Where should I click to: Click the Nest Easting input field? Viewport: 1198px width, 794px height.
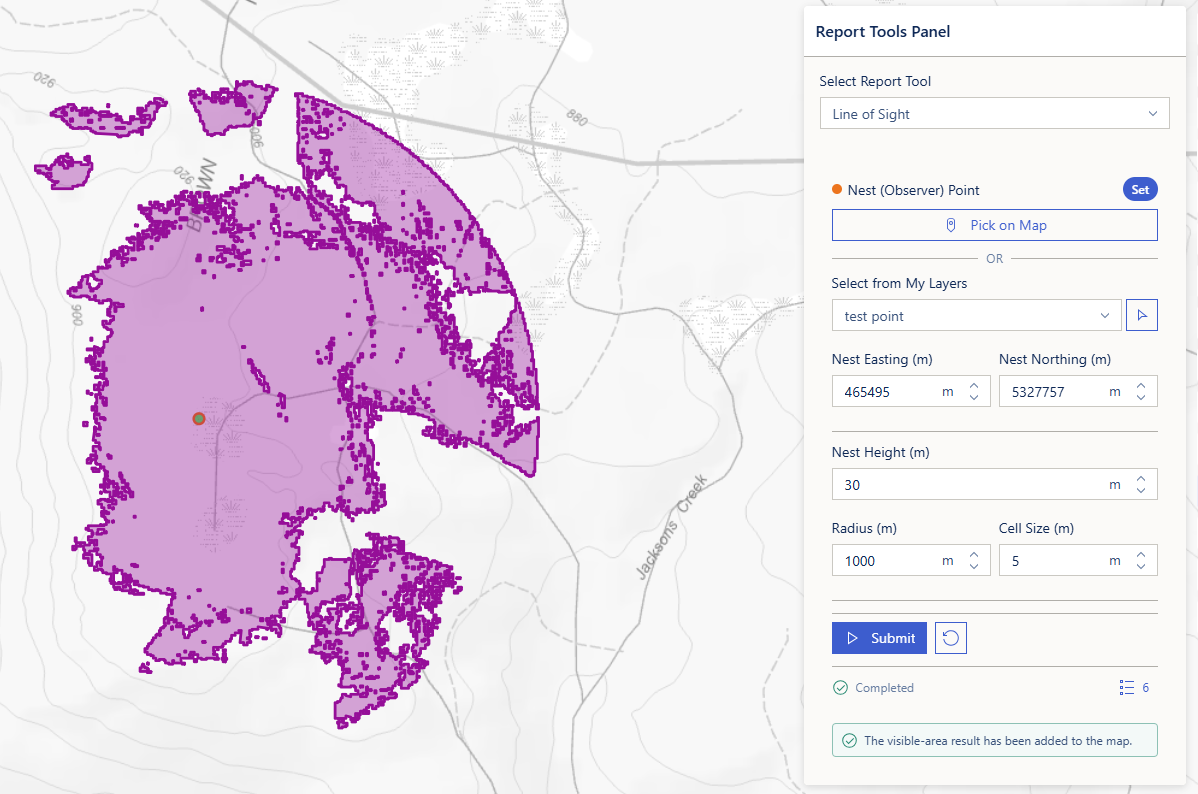click(911, 391)
